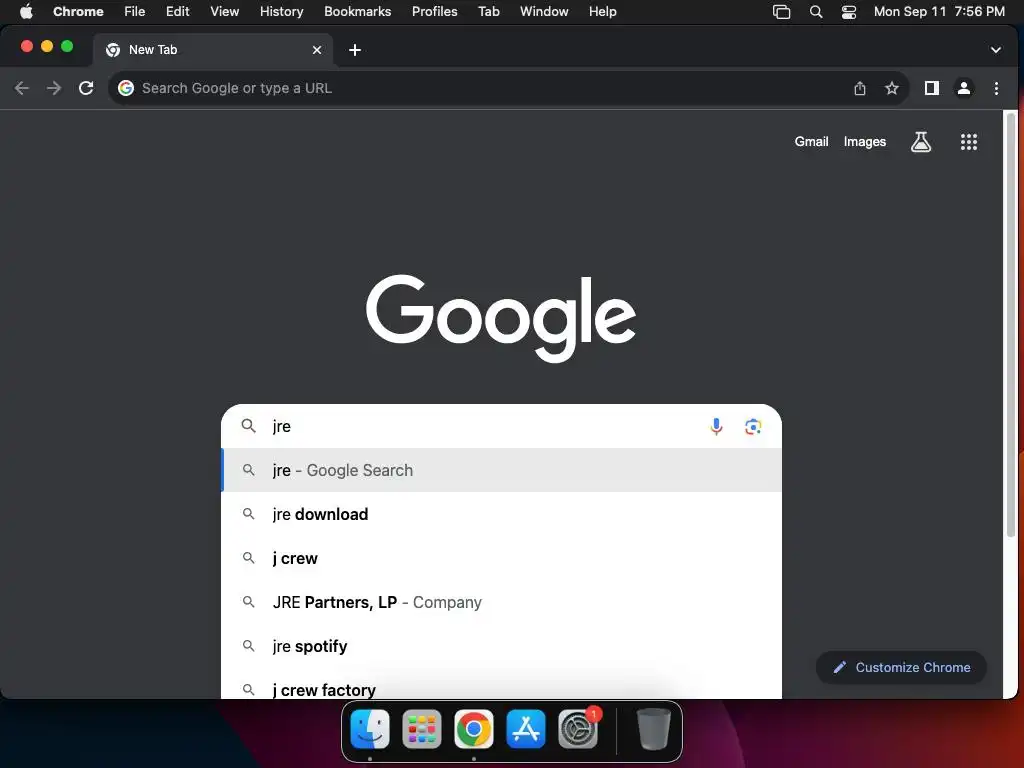Screen dimensions: 1024x768
Task: Open Trash in the Dock
Action: coord(653,729)
